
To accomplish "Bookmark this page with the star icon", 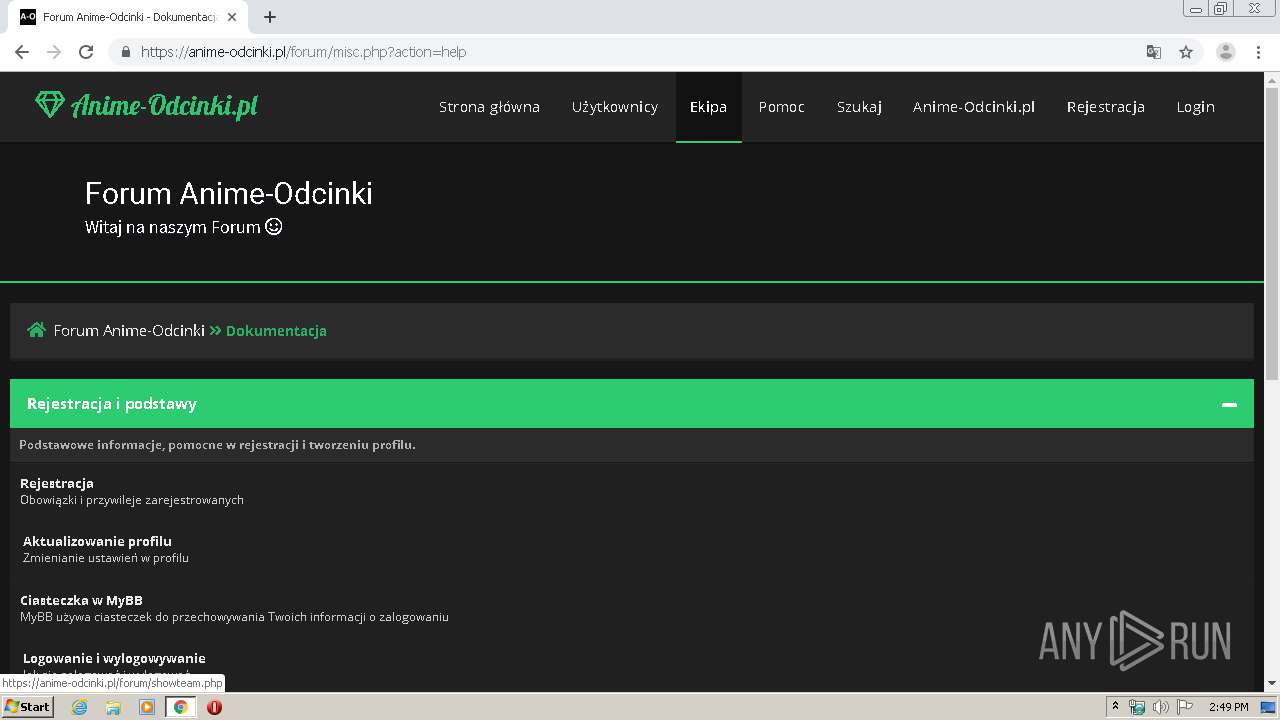I will pos(1186,52).
